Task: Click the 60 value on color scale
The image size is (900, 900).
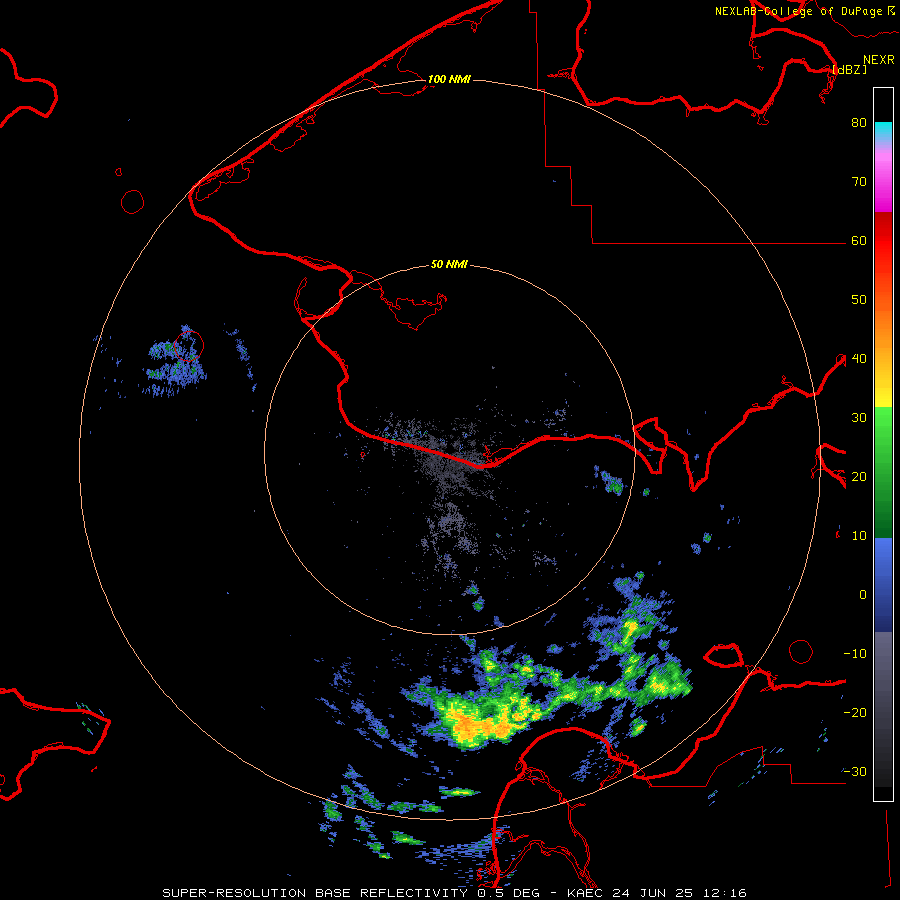Action: point(859,240)
